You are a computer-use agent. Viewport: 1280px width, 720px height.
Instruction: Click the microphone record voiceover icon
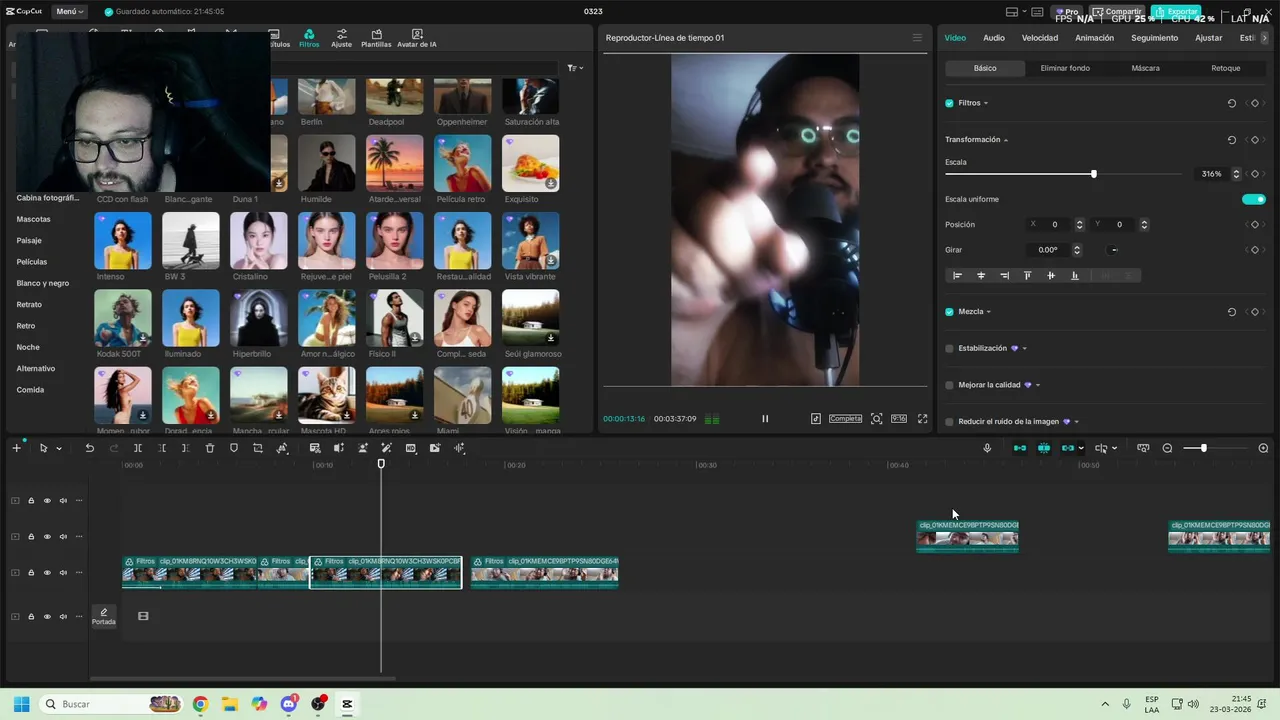point(987,448)
